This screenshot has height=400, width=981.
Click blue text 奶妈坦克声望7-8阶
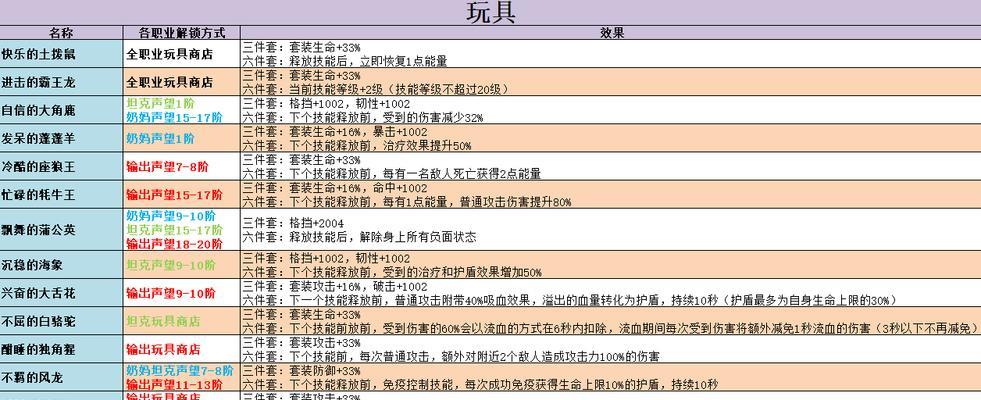pos(180,371)
